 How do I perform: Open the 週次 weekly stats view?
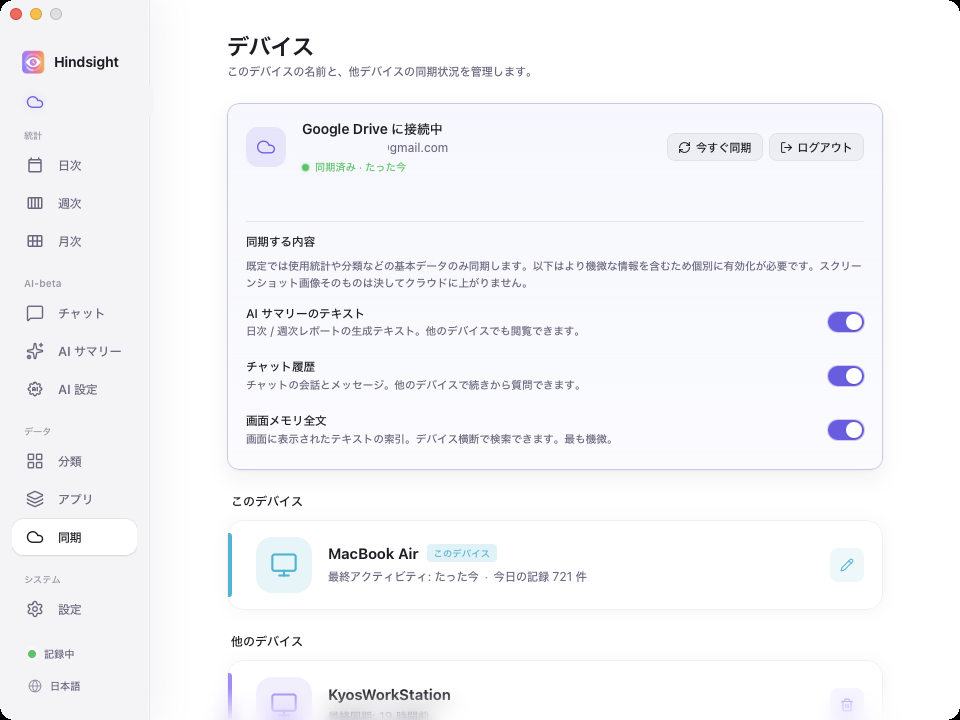(74, 203)
